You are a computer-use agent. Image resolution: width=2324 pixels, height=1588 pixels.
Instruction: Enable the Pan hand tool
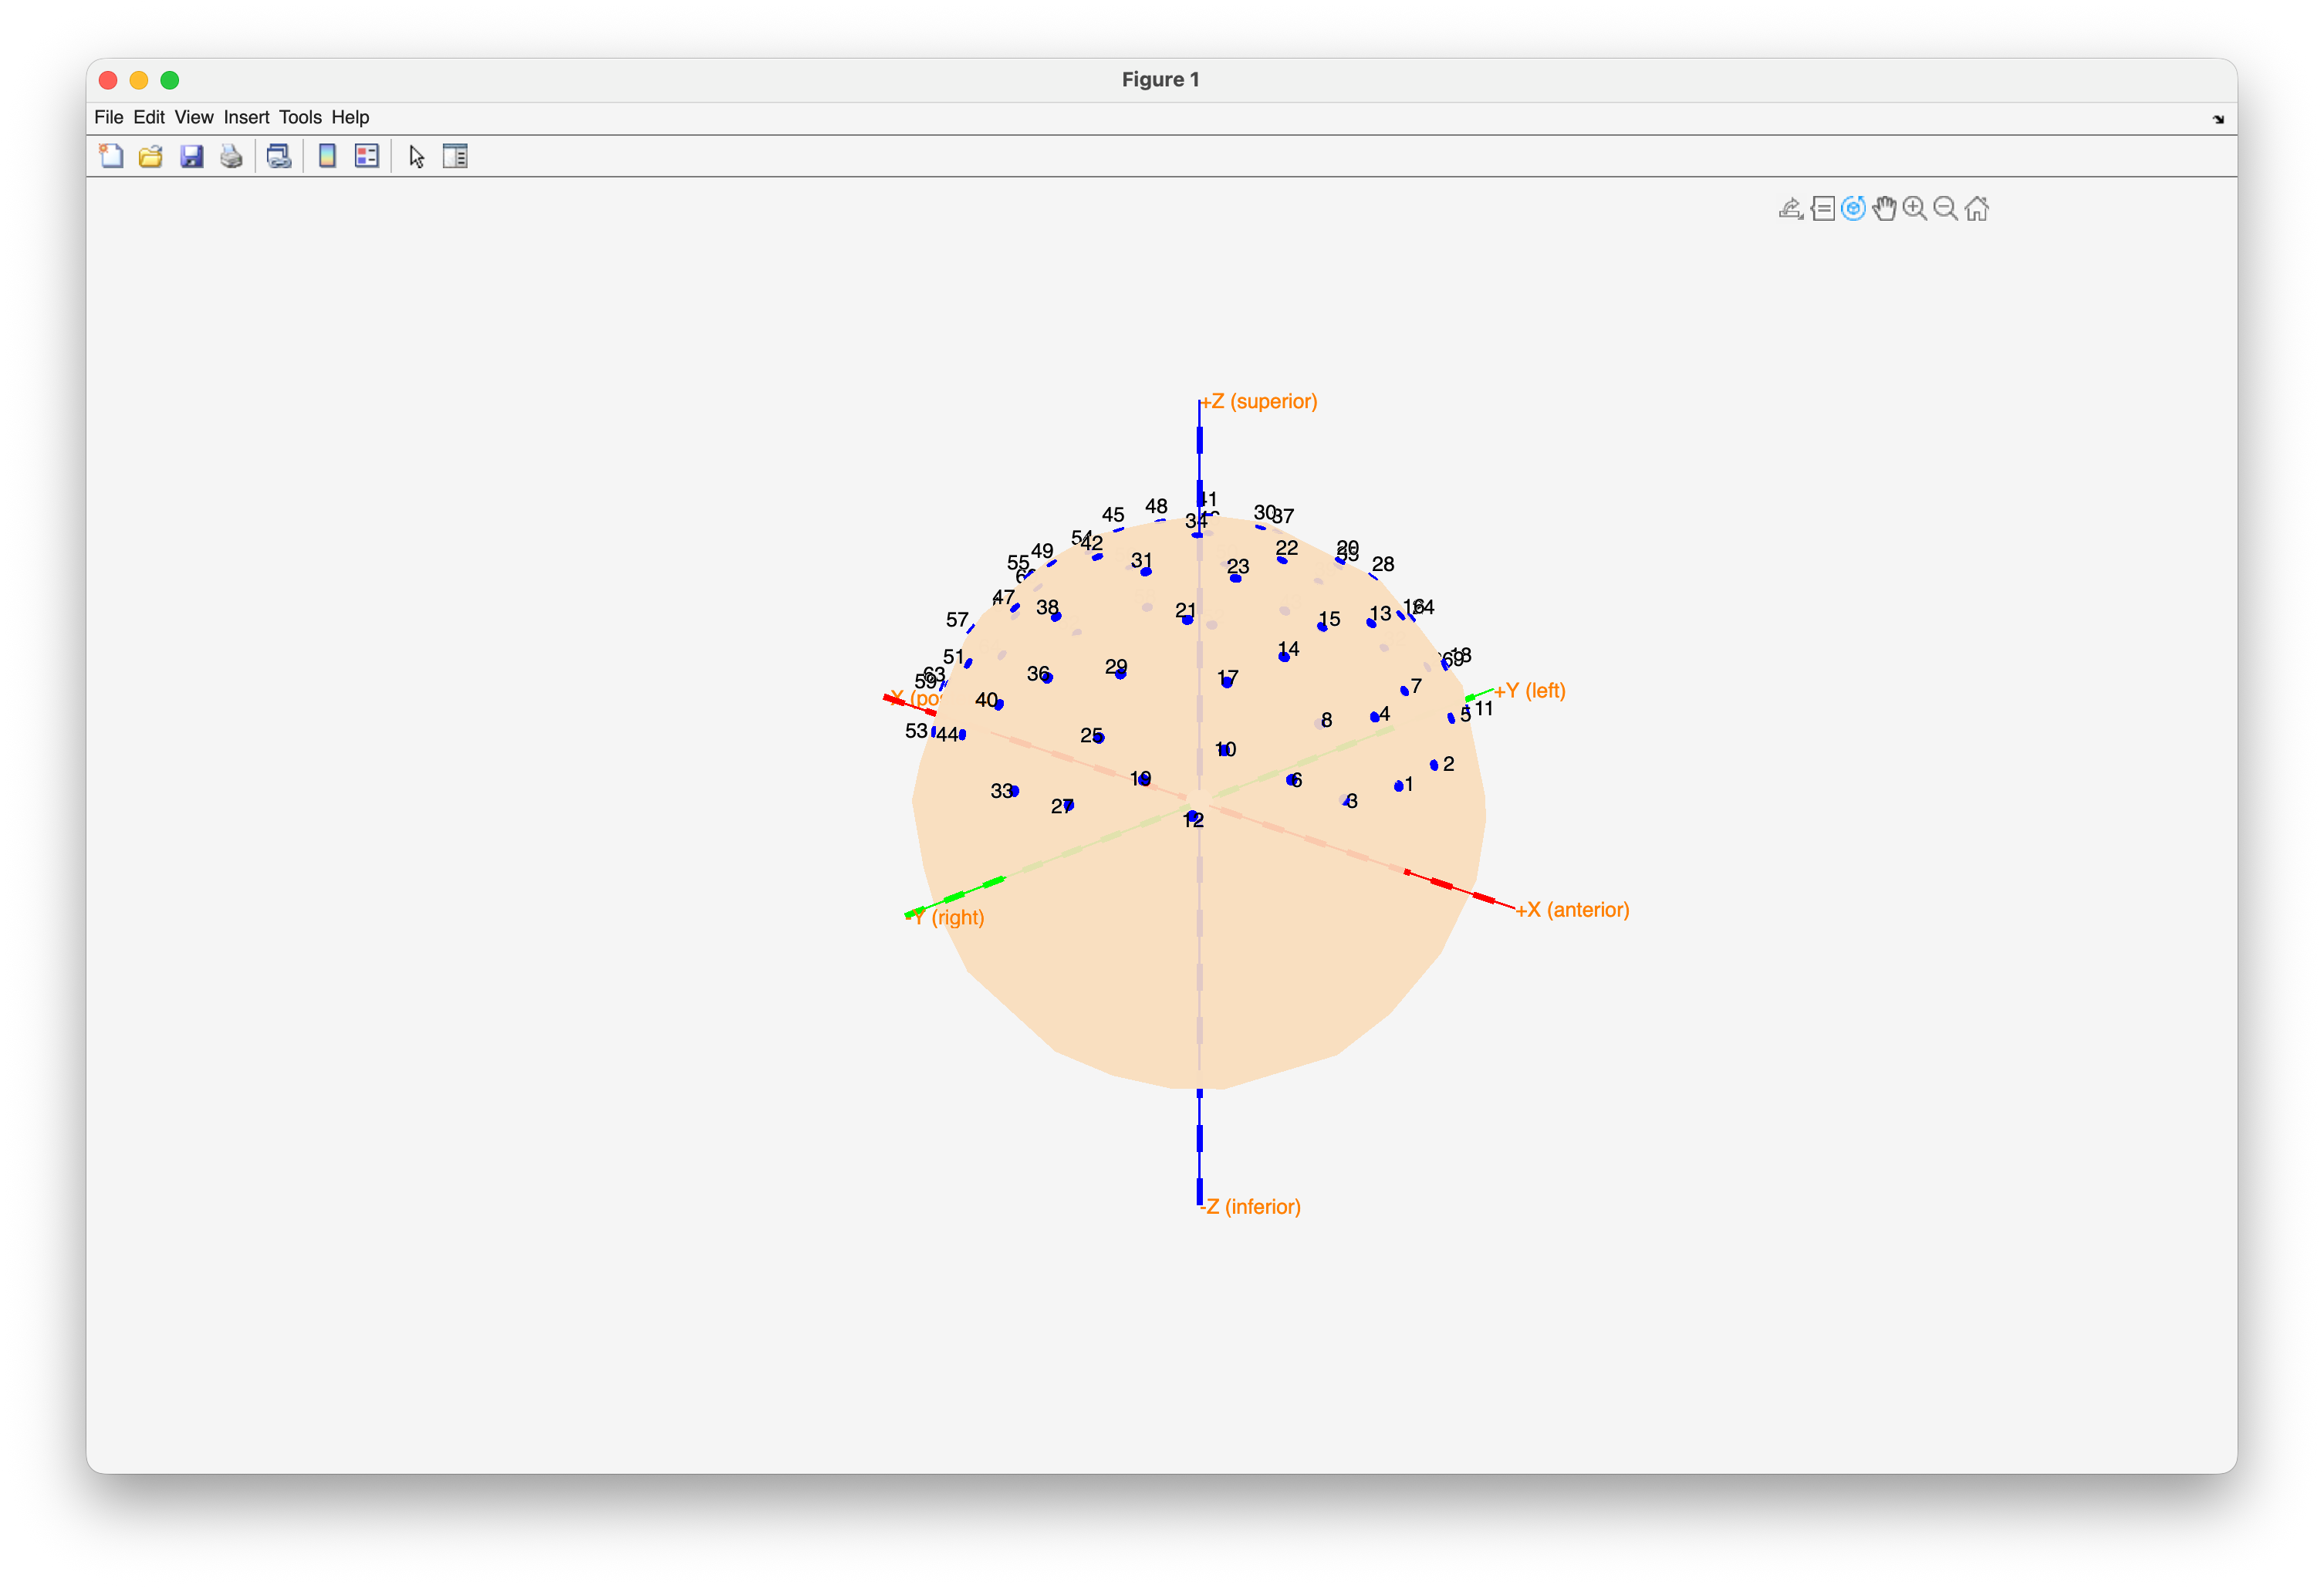[1884, 208]
